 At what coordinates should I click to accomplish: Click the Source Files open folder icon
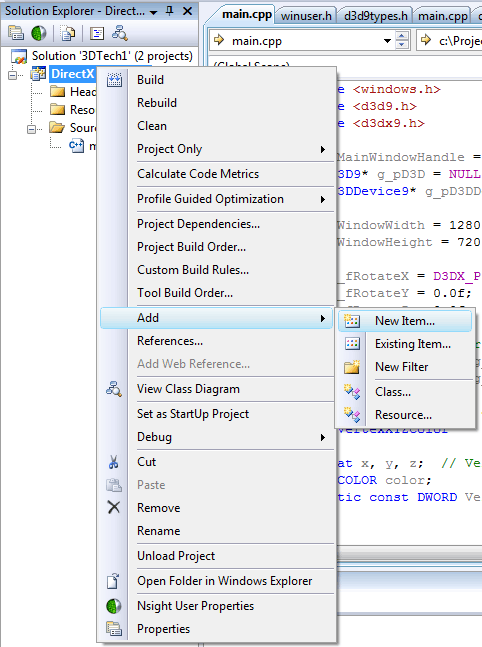pyautogui.click(x=57, y=127)
